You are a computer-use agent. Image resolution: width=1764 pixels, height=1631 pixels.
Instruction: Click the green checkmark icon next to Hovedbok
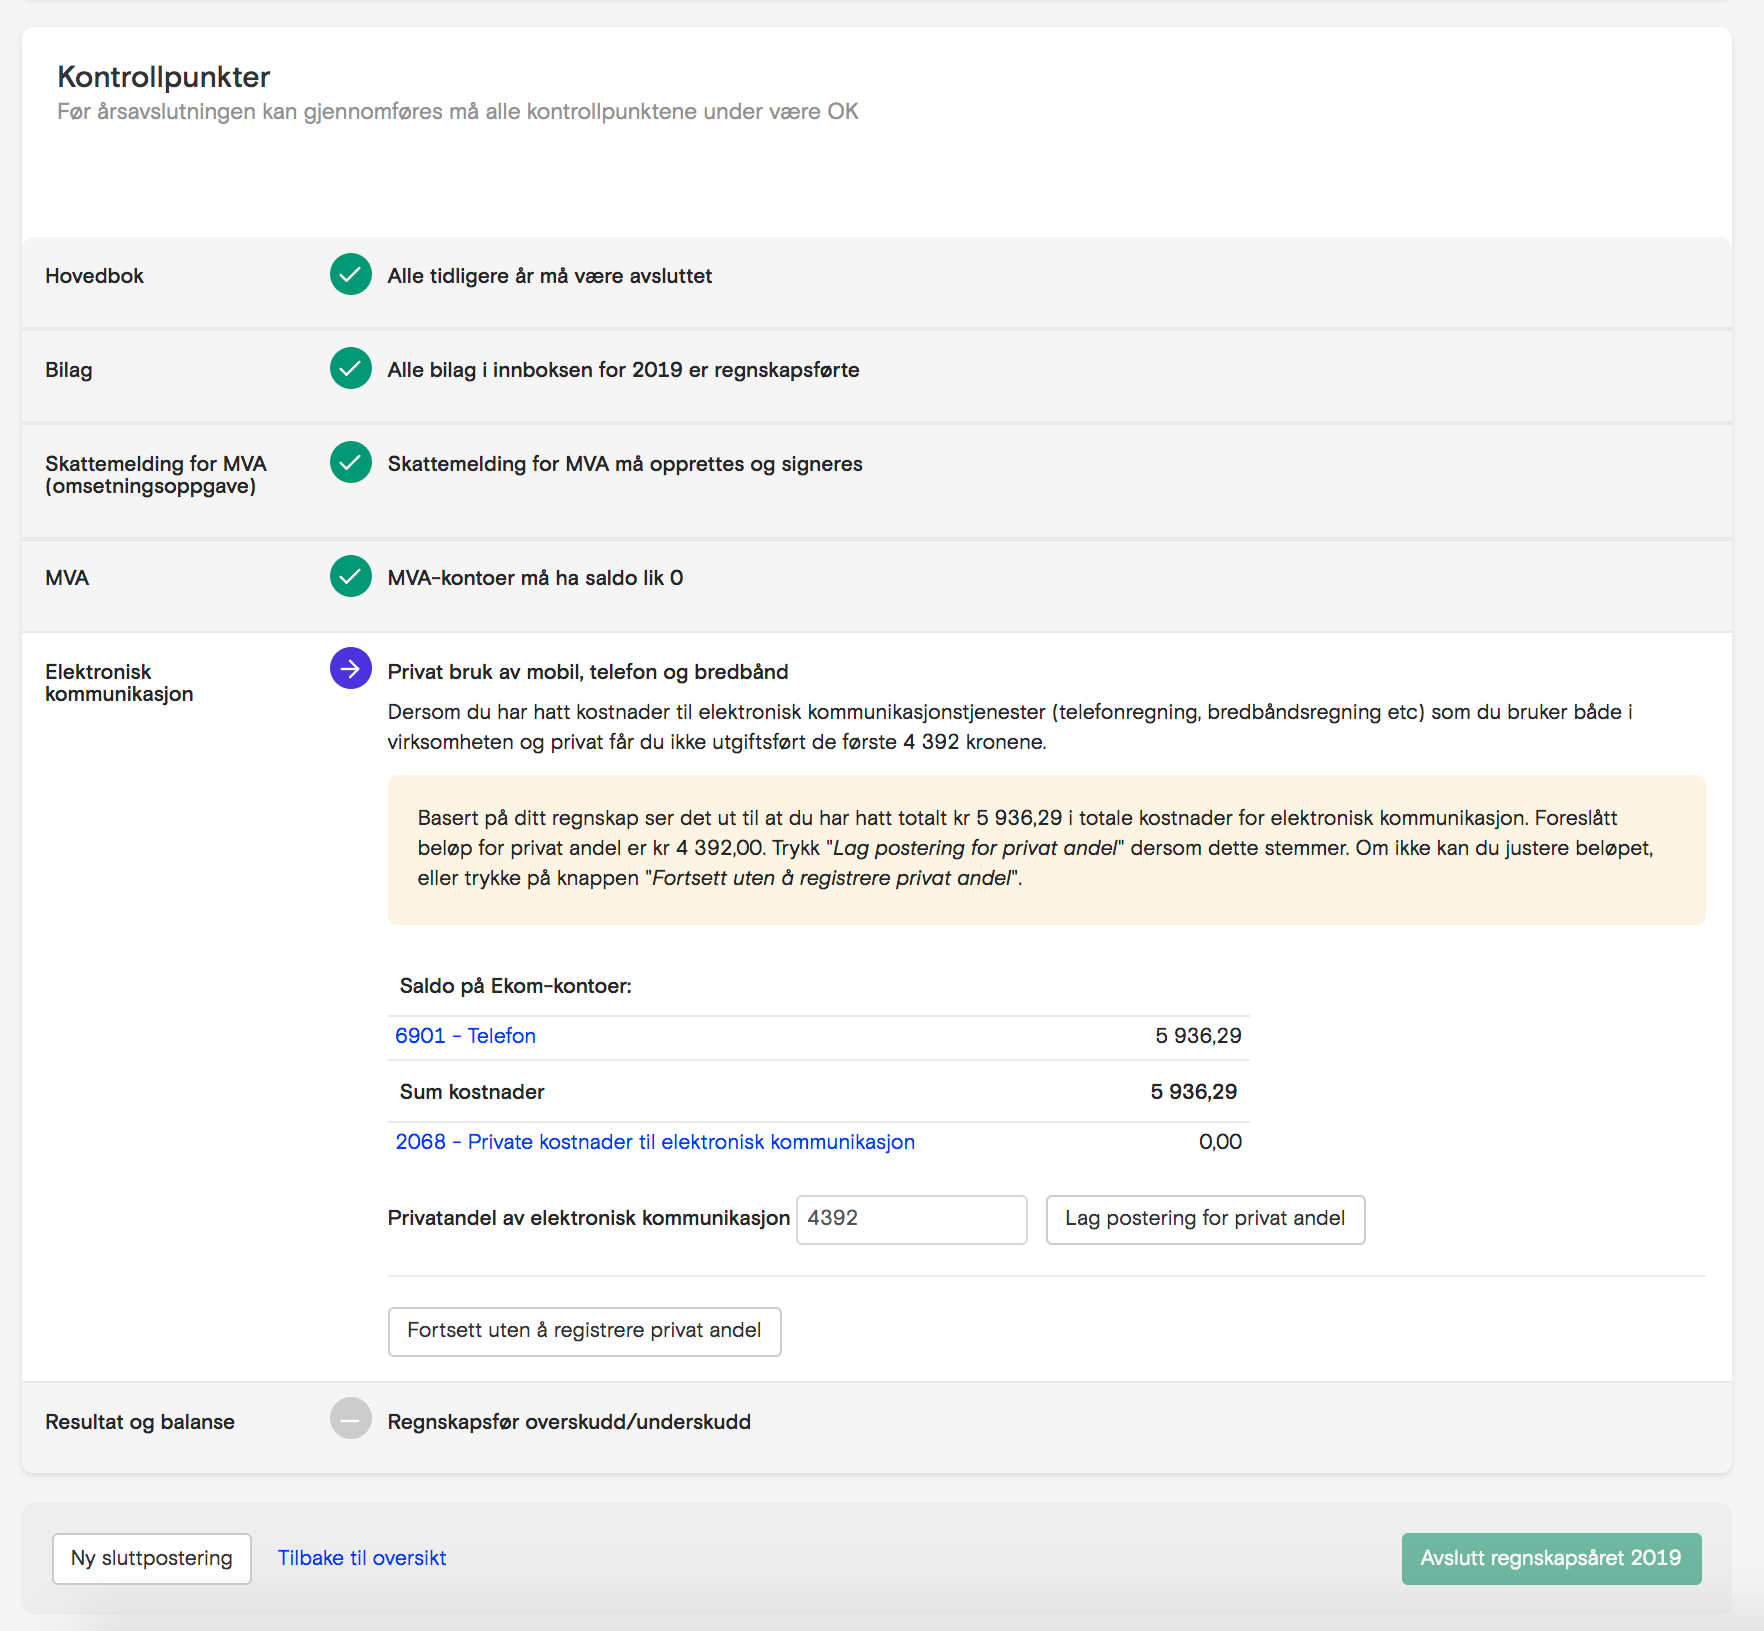pos(351,275)
